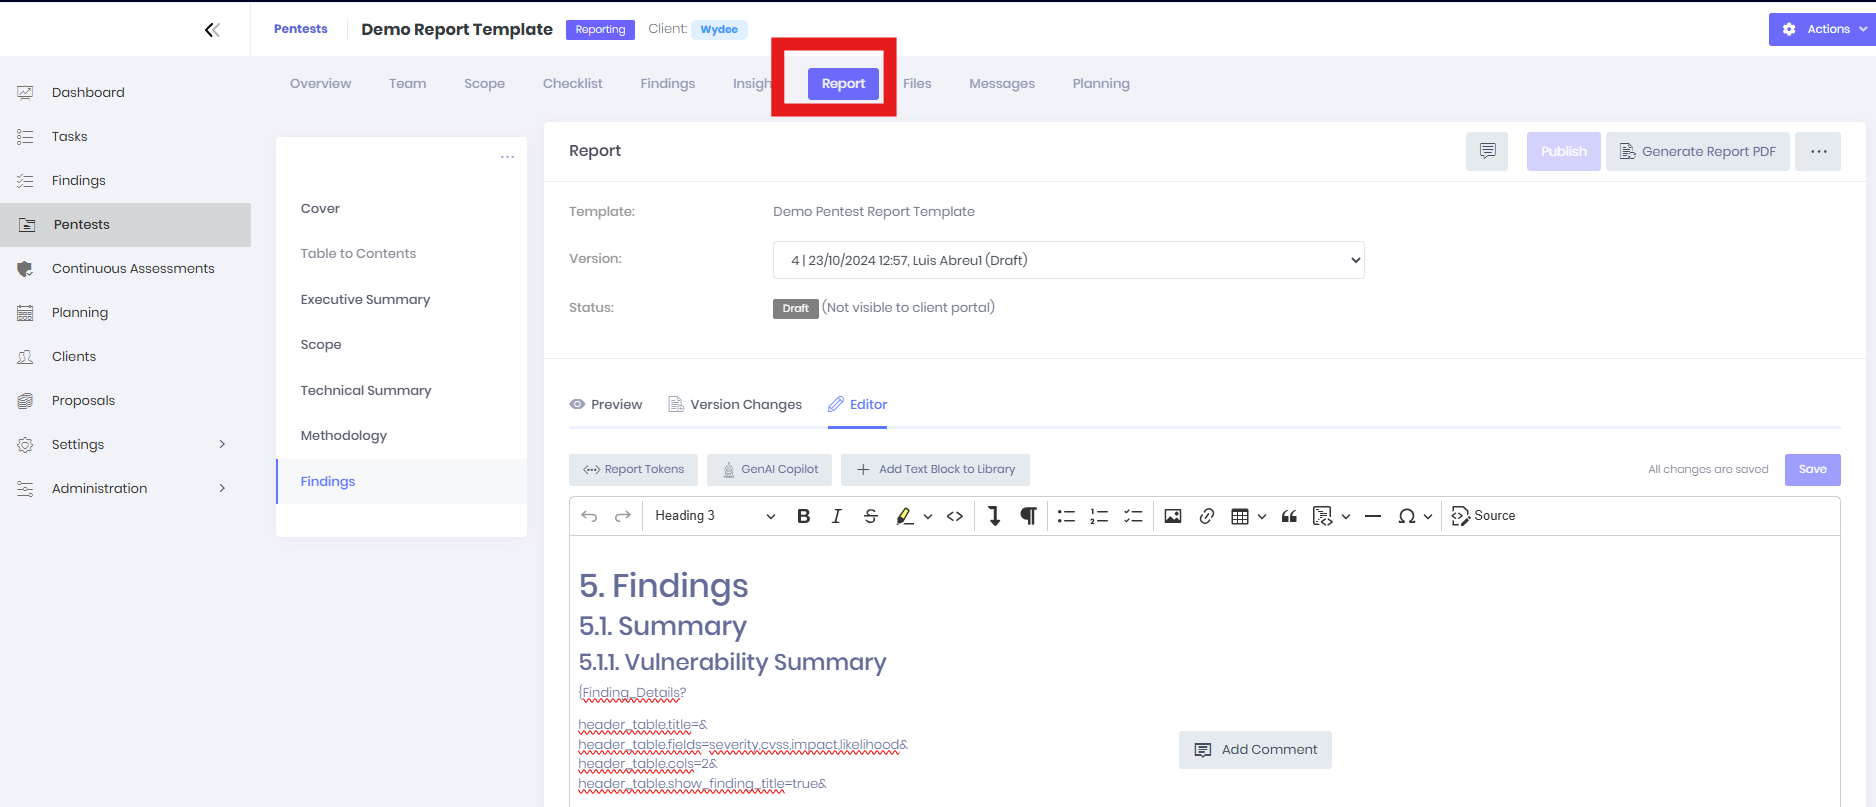Toggle bold formatting
The height and width of the screenshot is (807, 1876).
(803, 516)
